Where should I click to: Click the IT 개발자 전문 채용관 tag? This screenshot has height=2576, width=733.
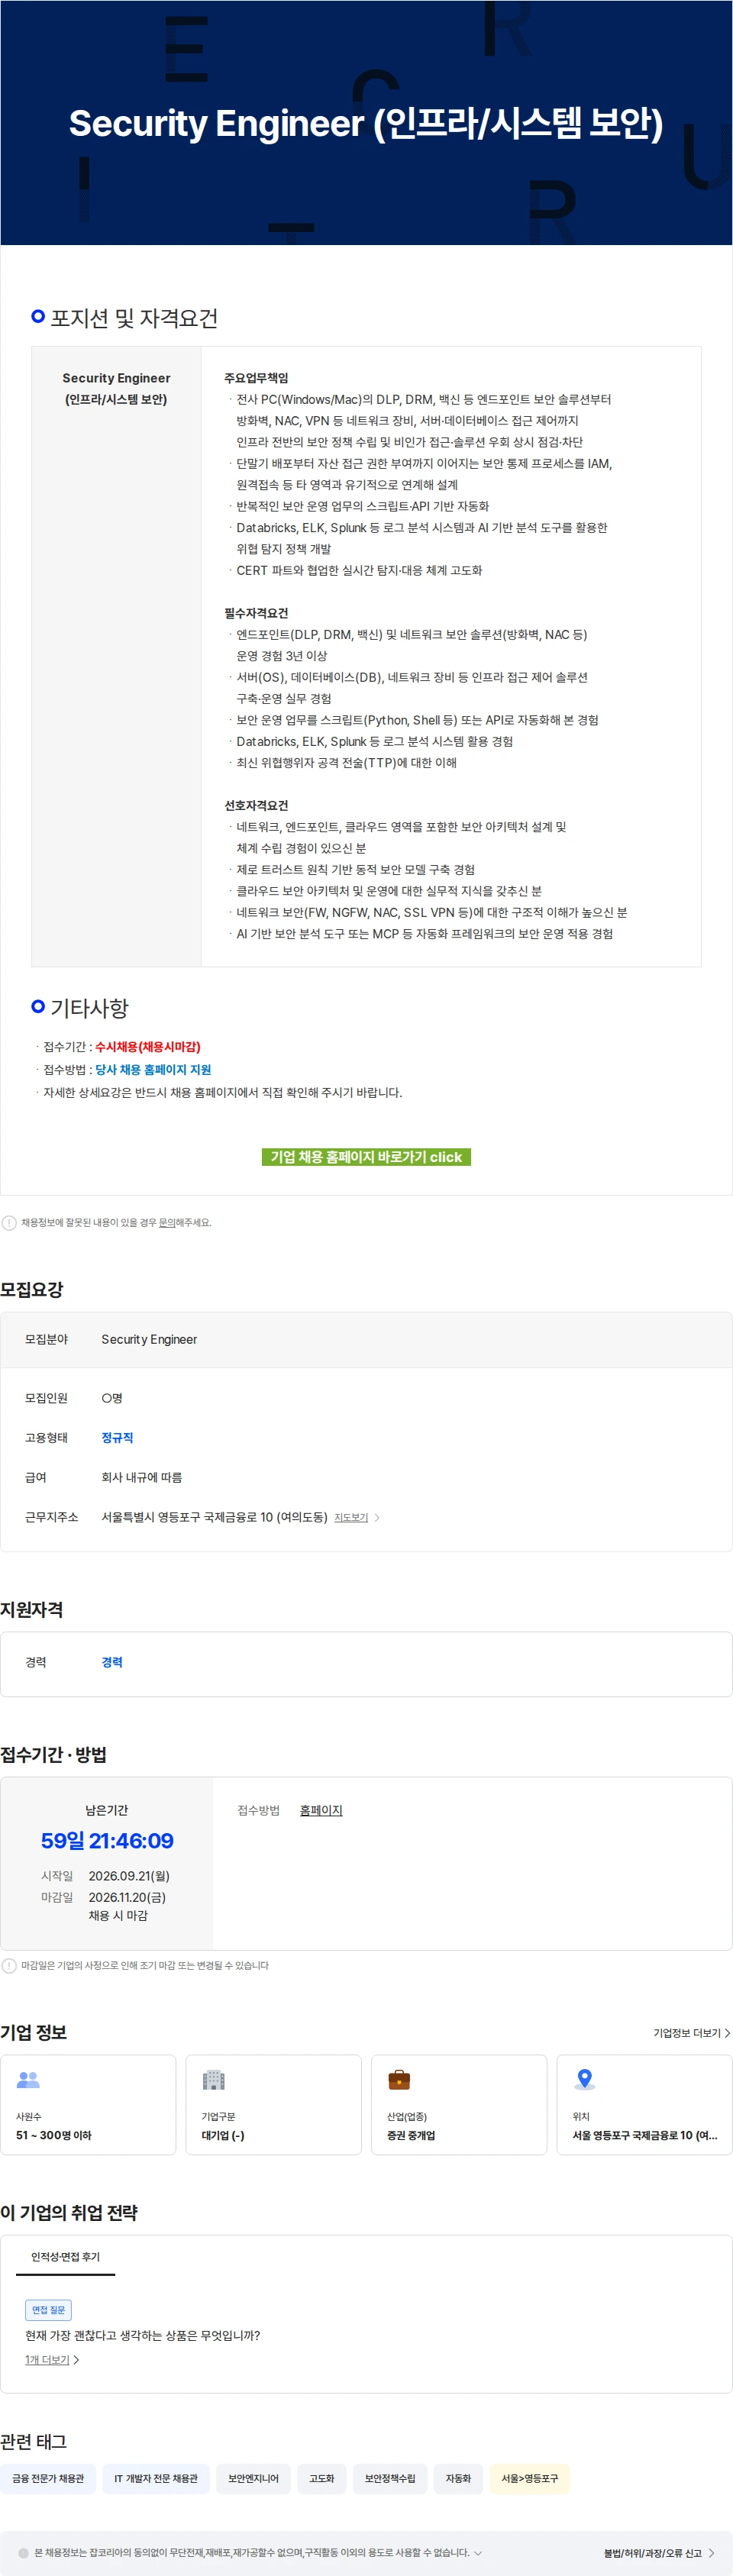coord(156,2478)
